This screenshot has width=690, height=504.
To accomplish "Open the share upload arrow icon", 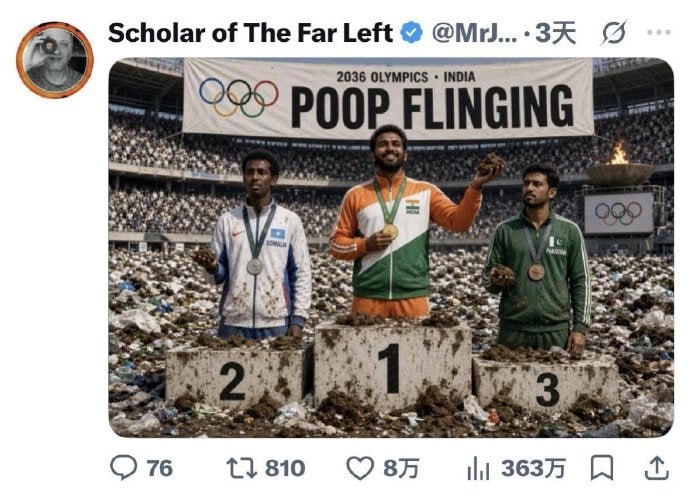I will (657, 468).
